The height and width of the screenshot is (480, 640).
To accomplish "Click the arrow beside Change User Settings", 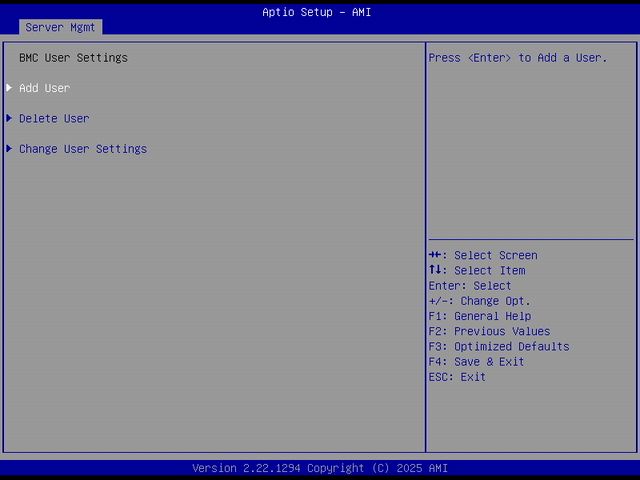I will pos(9,149).
